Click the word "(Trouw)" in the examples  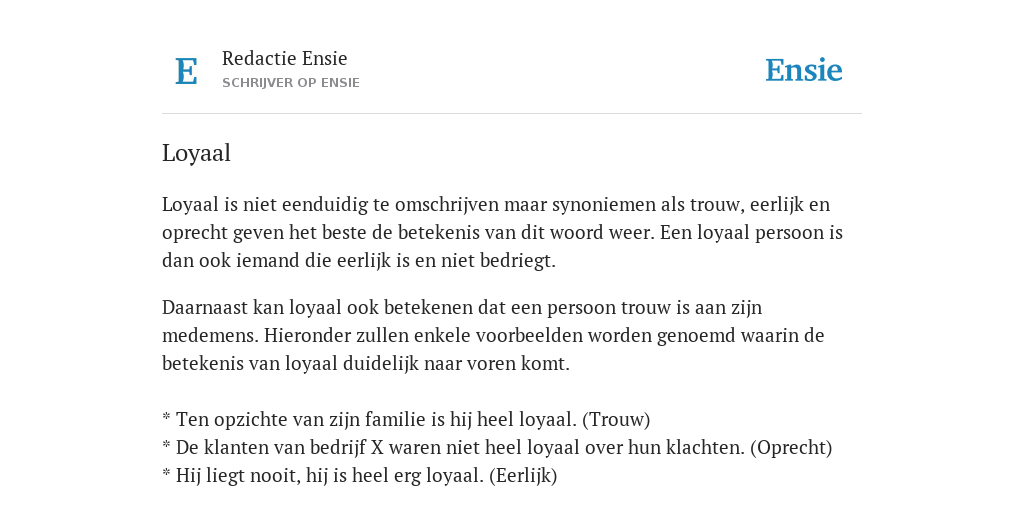tap(616, 419)
